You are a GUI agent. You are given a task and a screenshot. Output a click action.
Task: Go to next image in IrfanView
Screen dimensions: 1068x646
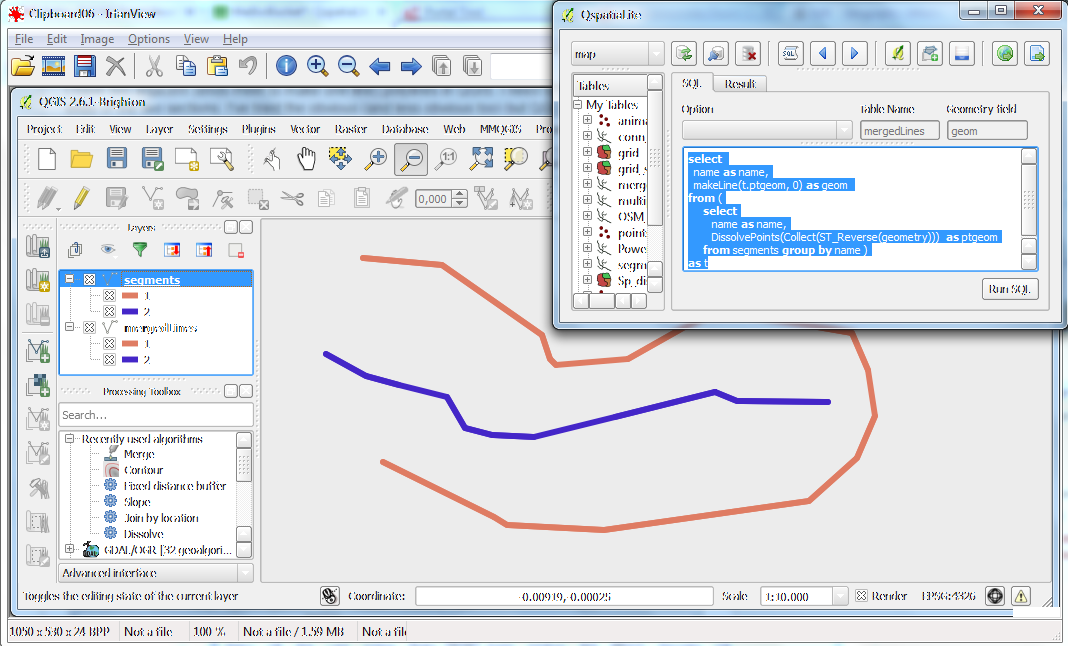pyautogui.click(x=411, y=66)
